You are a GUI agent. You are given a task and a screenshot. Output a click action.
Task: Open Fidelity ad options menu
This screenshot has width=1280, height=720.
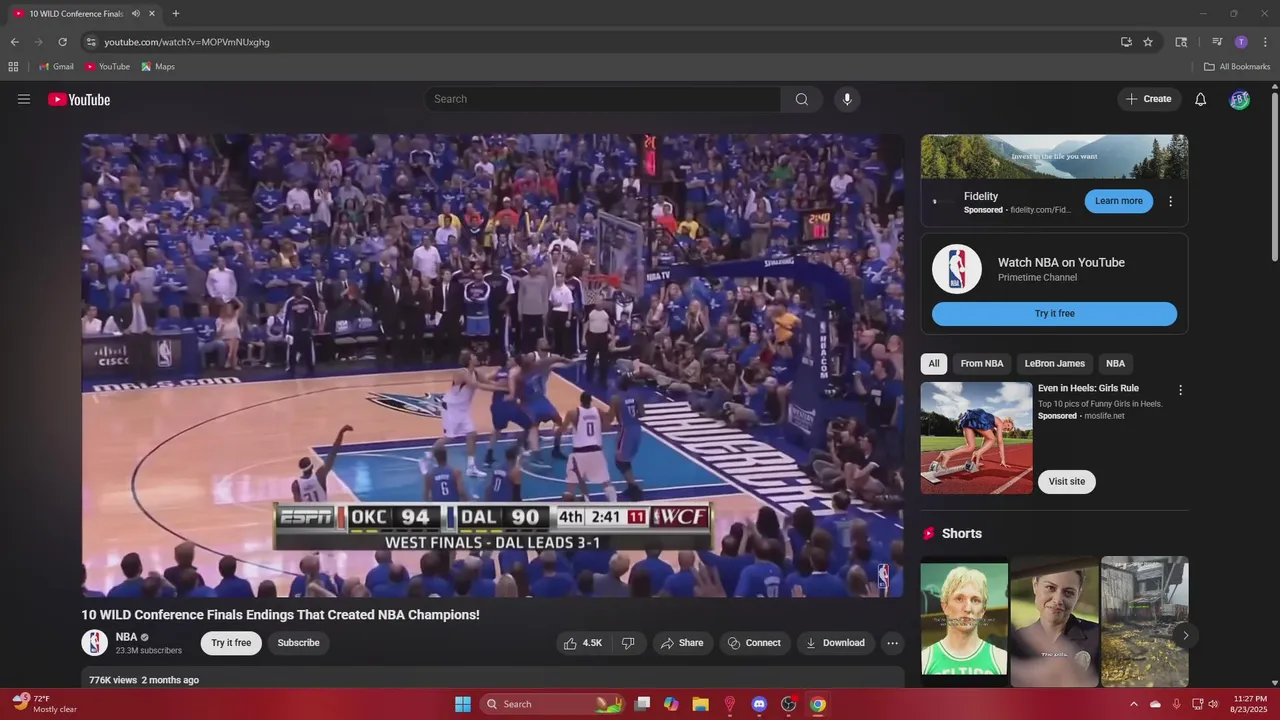(1171, 201)
